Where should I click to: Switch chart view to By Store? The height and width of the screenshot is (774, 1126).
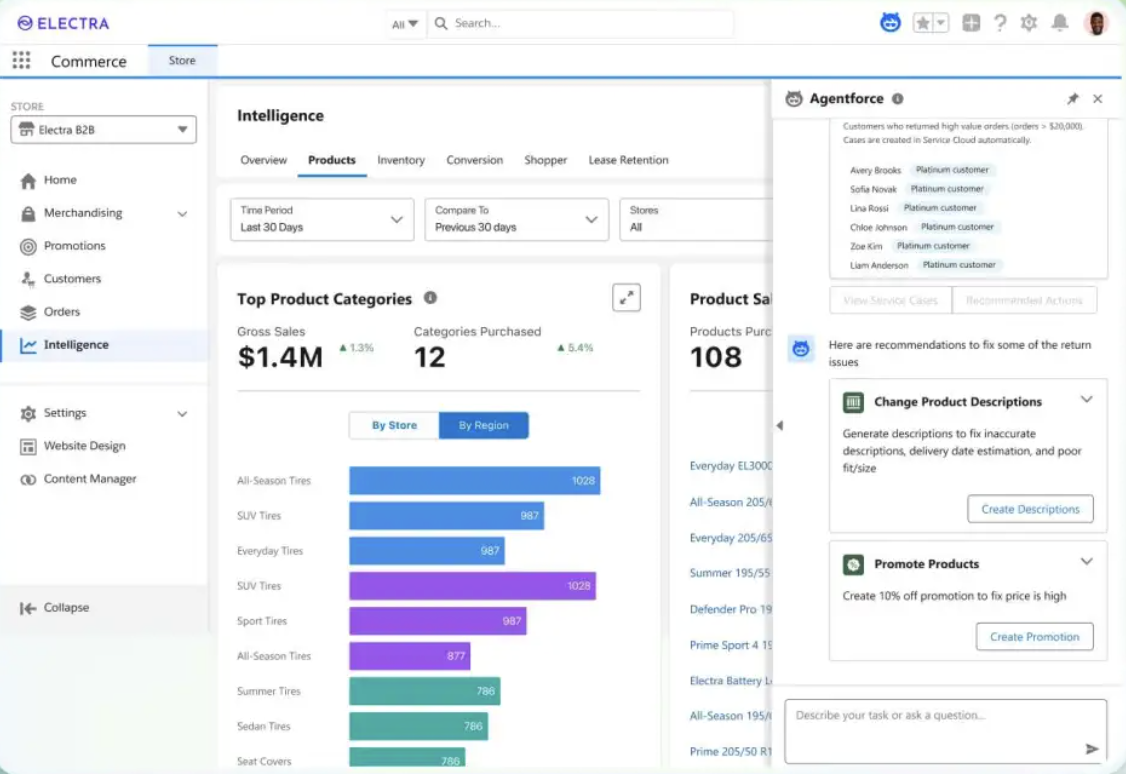(394, 425)
